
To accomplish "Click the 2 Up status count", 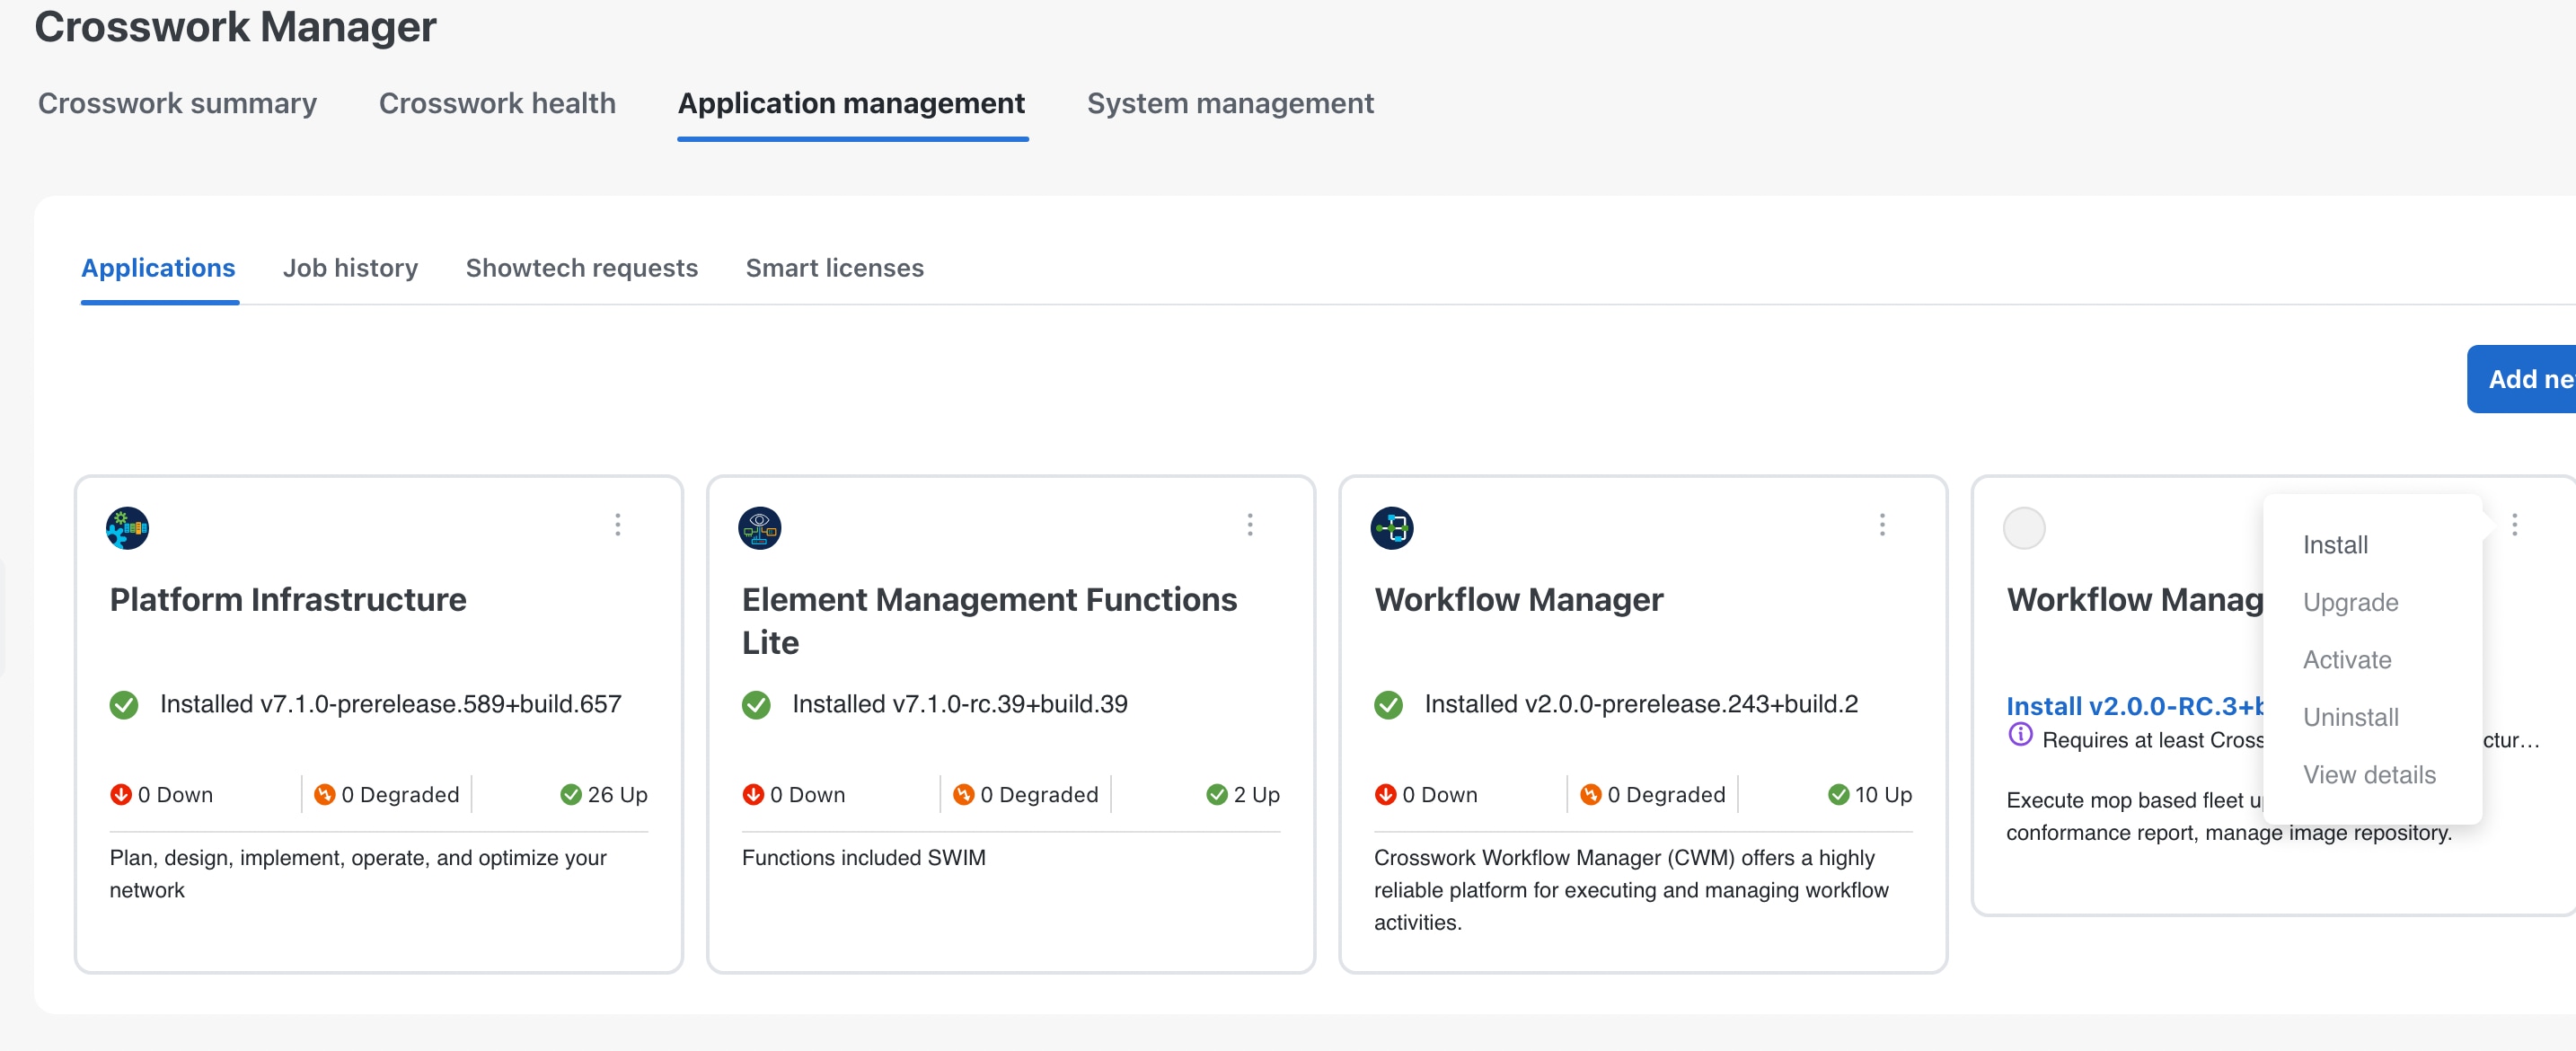I will click(1256, 794).
